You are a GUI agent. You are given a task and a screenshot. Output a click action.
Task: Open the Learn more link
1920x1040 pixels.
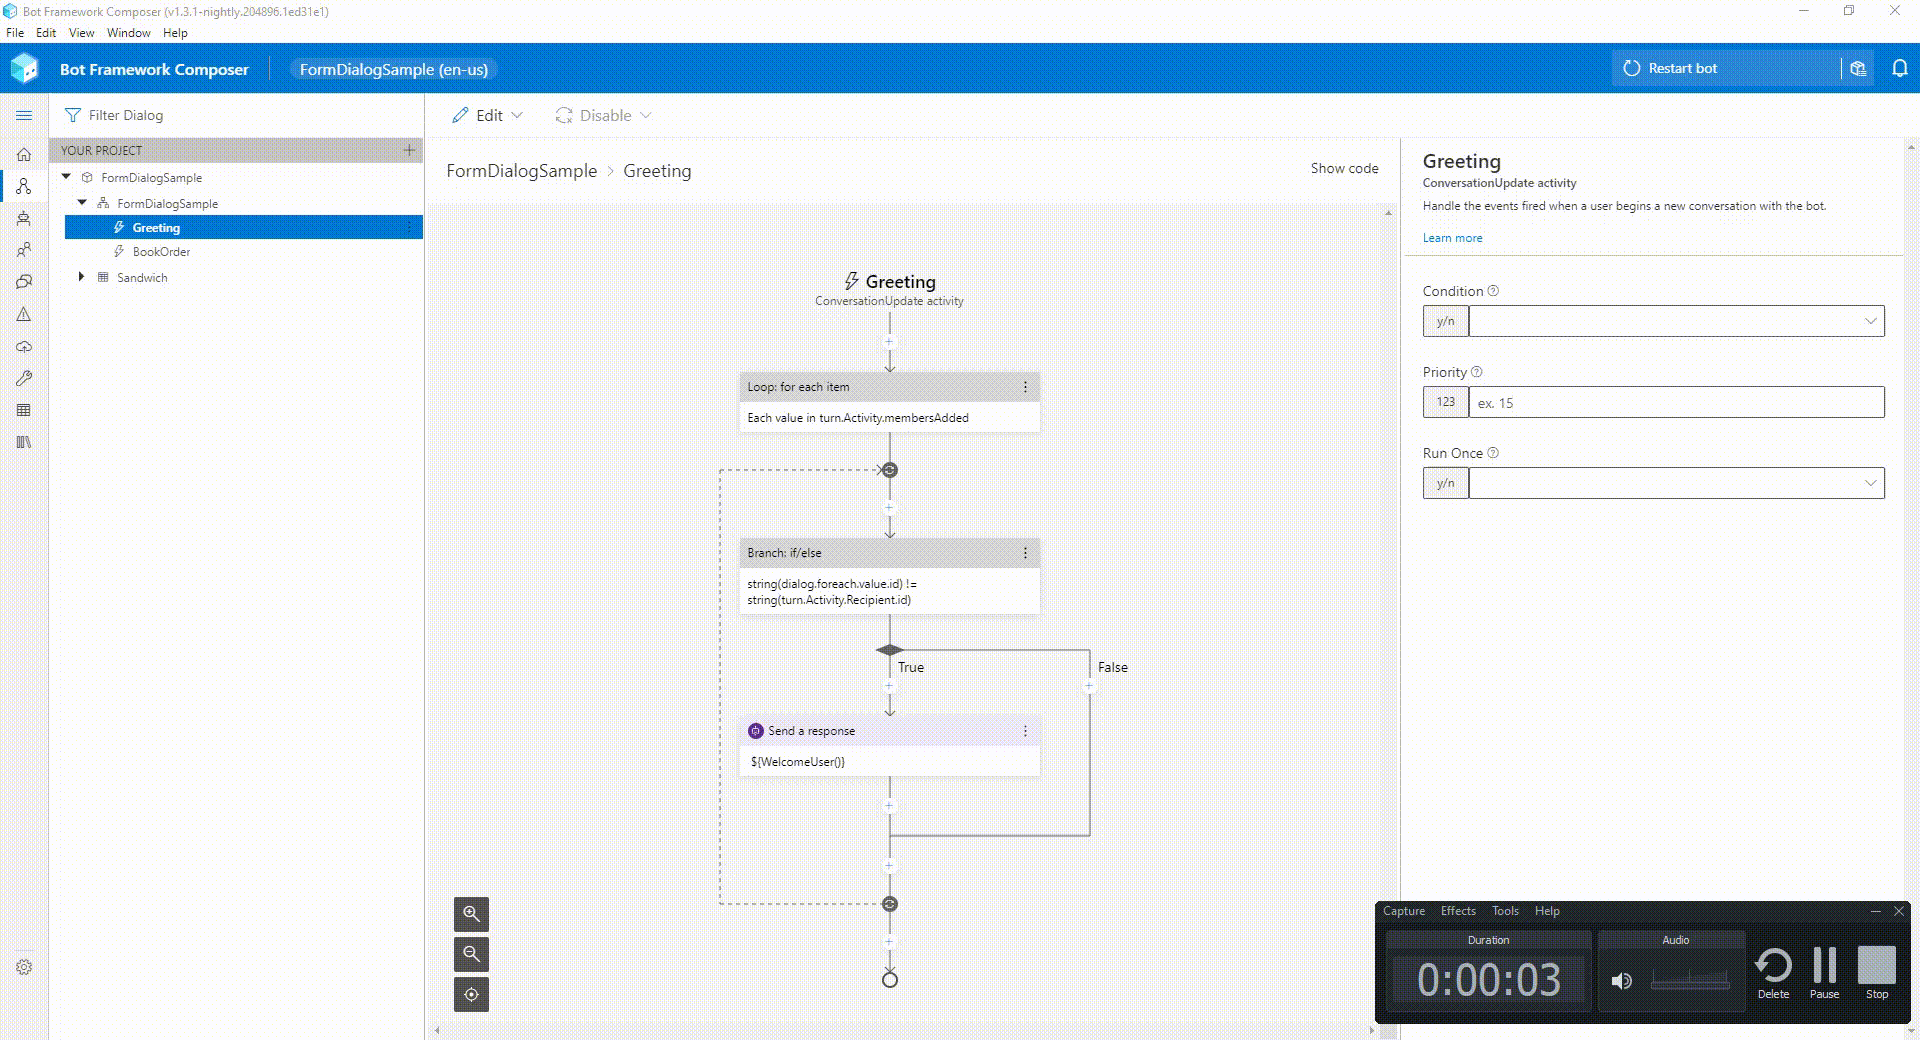(1452, 238)
